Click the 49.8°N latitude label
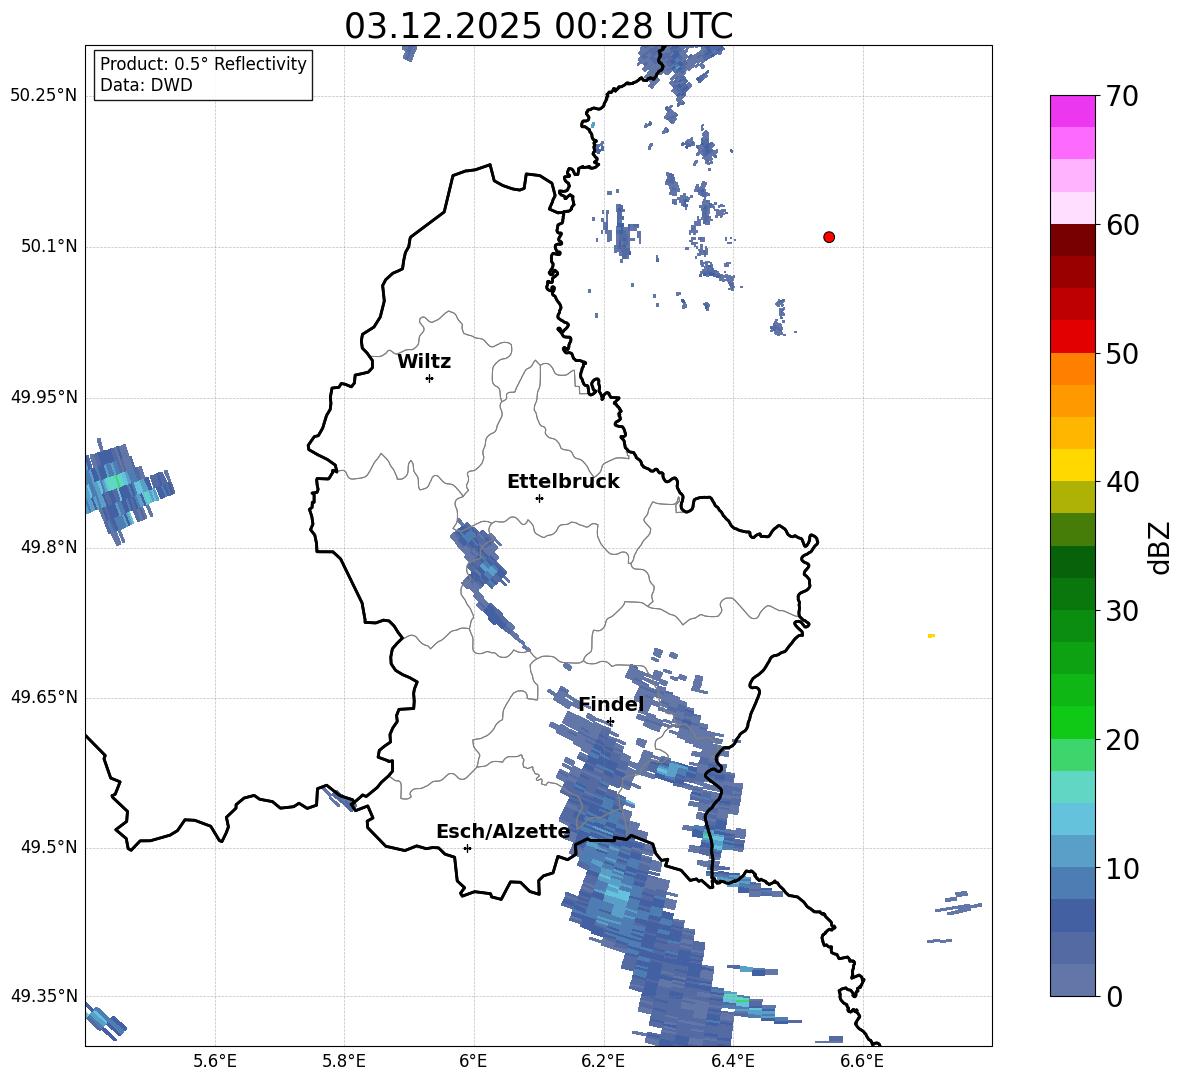 (48, 547)
